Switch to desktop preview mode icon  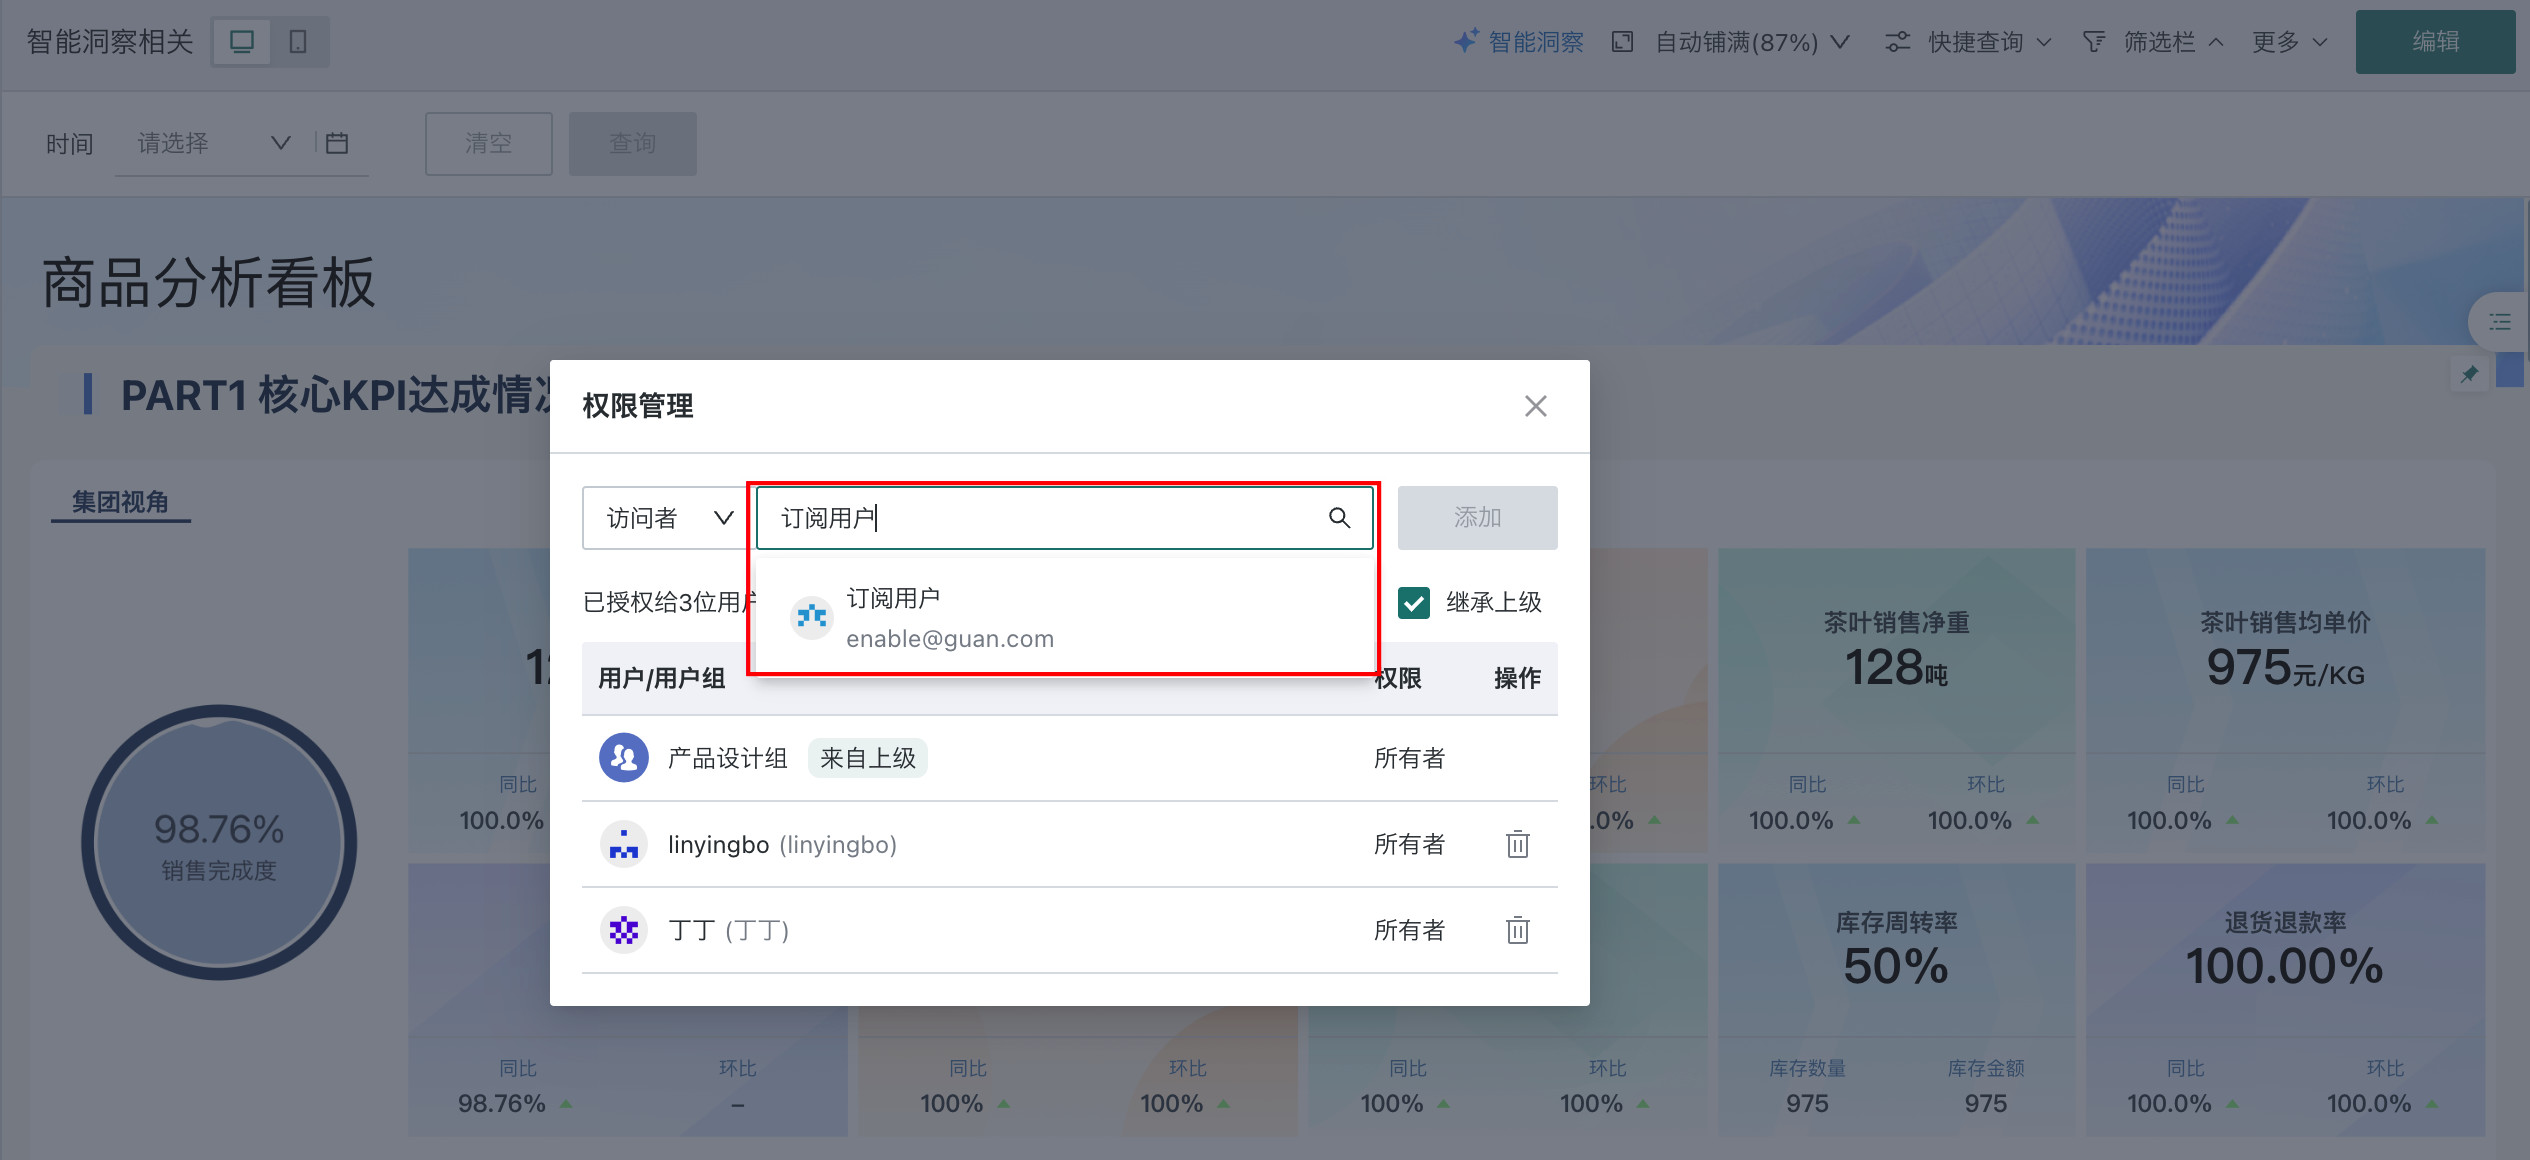[242, 42]
